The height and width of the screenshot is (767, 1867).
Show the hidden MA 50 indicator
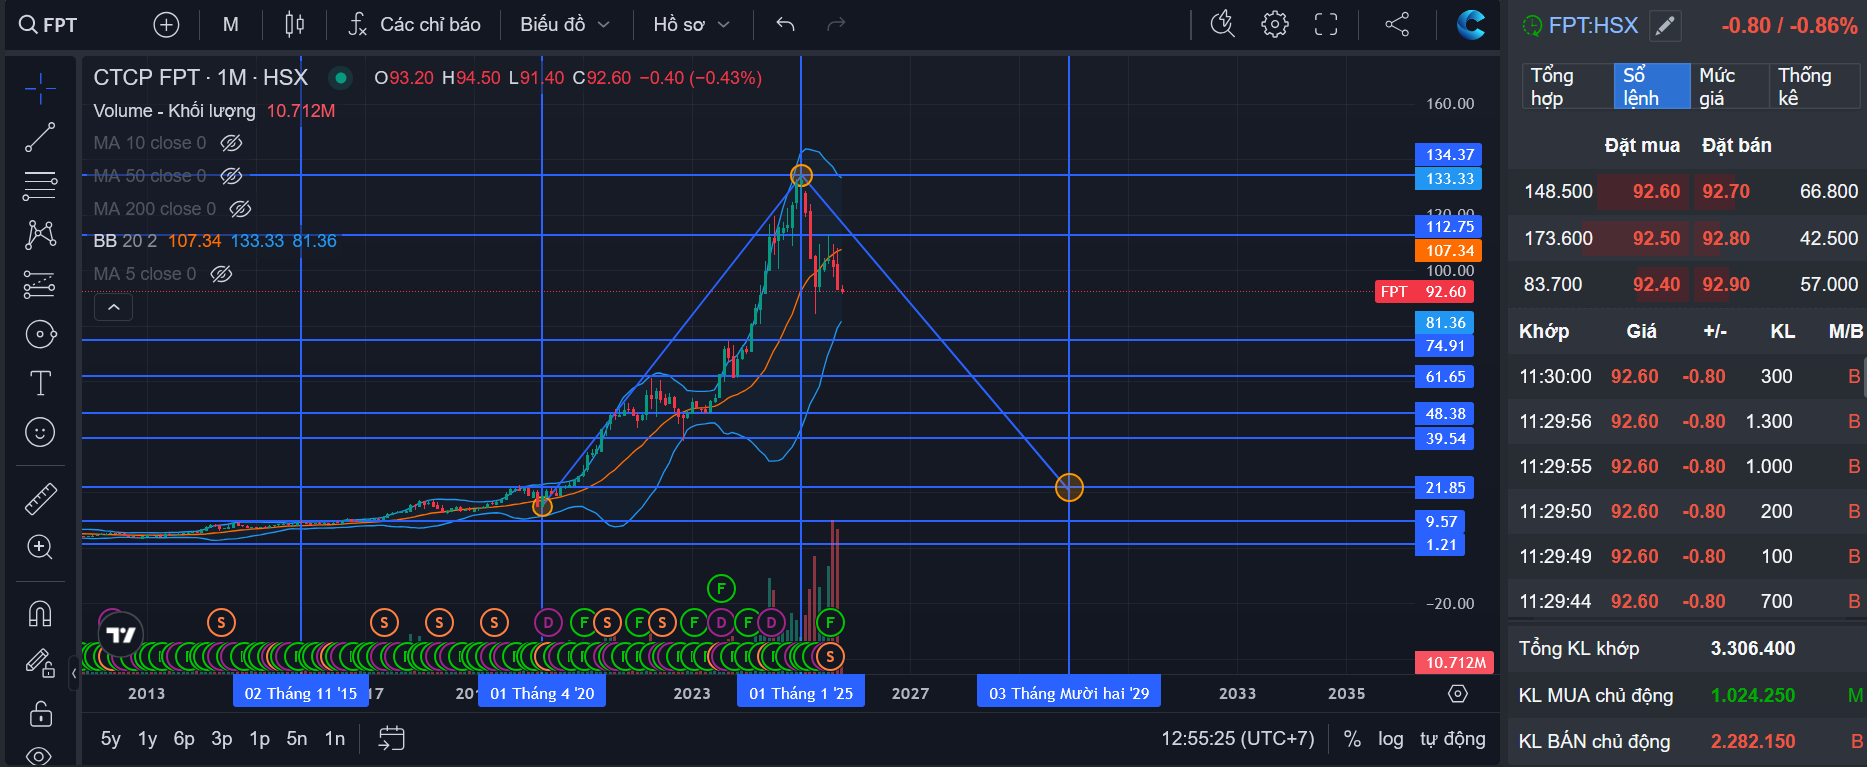[x=231, y=176]
